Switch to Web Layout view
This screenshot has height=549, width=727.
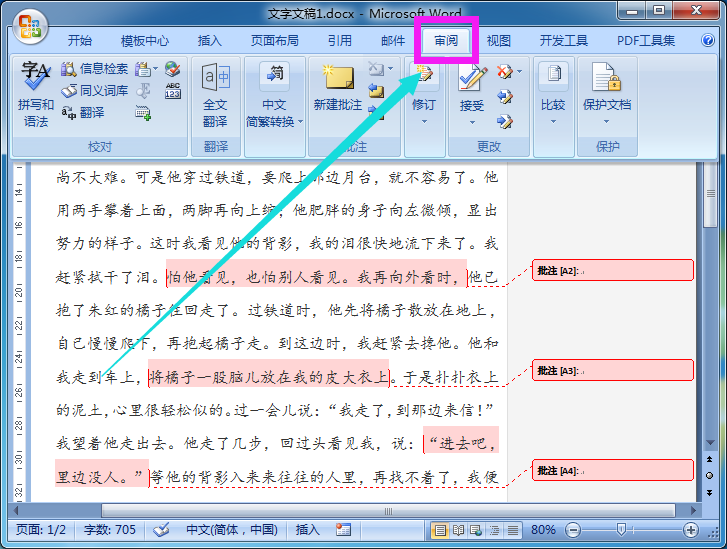[x=476, y=530]
